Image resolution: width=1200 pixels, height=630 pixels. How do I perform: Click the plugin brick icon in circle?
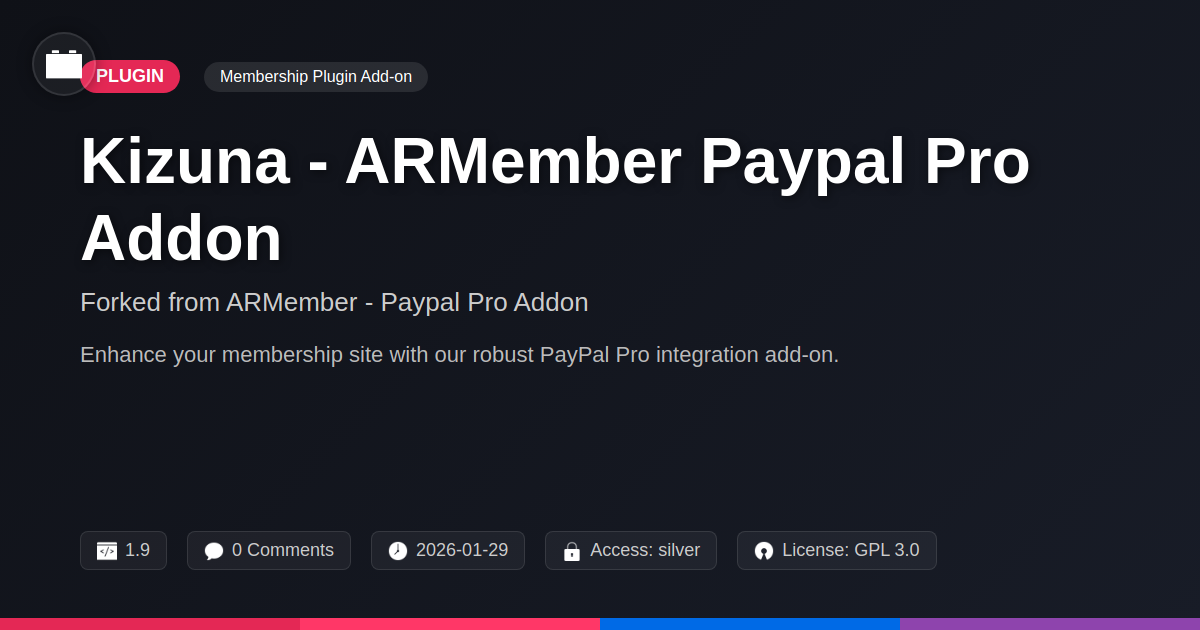pos(64,64)
